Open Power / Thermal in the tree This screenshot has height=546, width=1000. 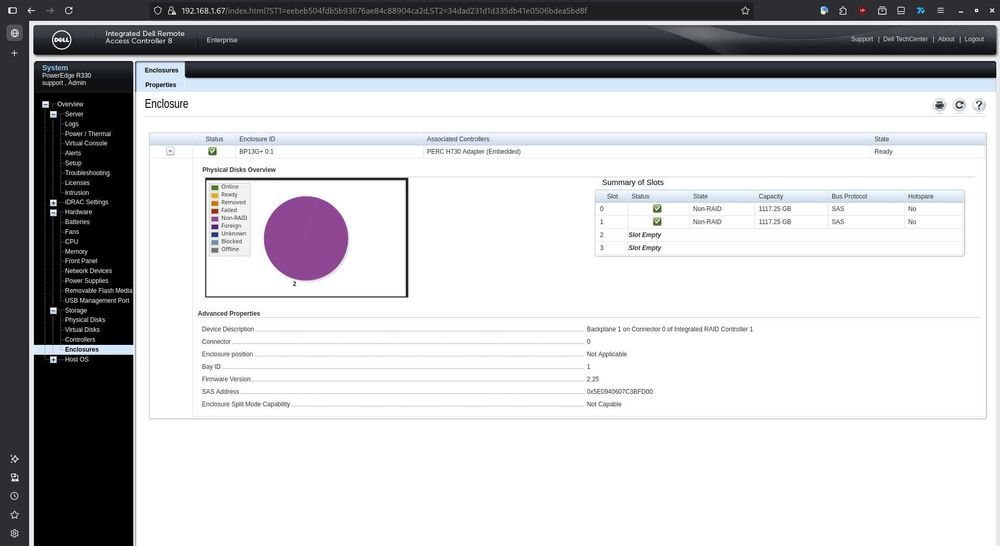(x=88, y=134)
